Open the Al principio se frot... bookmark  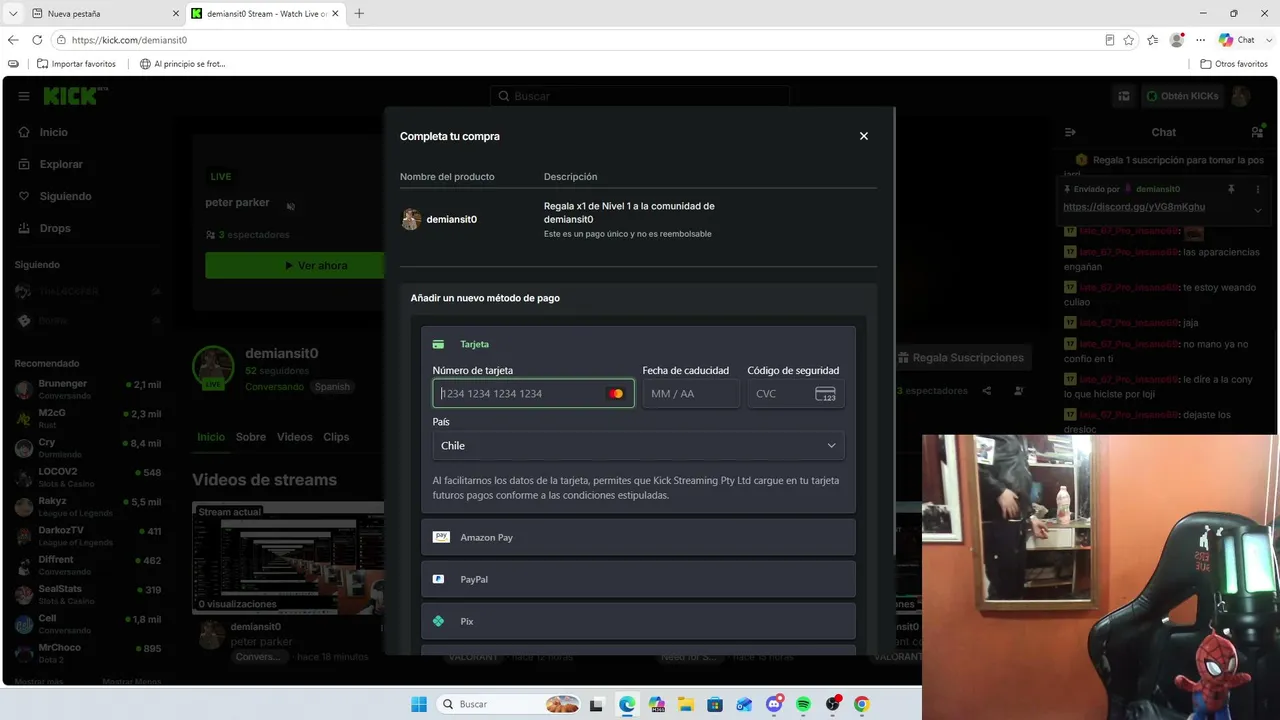pos(183,64)
